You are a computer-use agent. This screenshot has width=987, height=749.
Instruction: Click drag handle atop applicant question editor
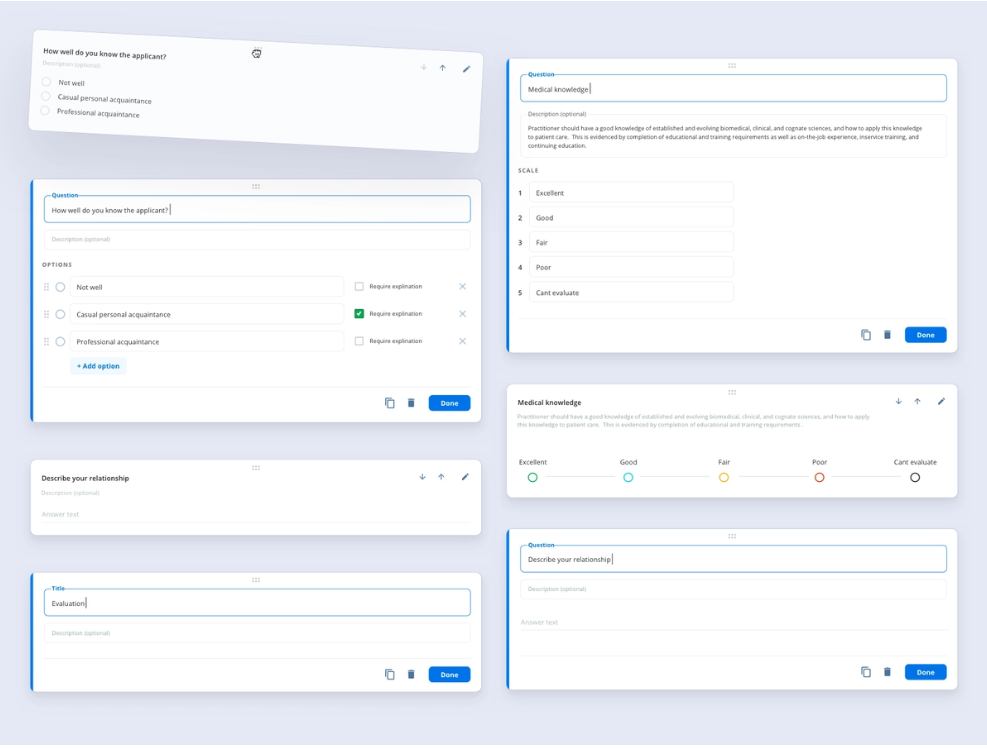256,187
